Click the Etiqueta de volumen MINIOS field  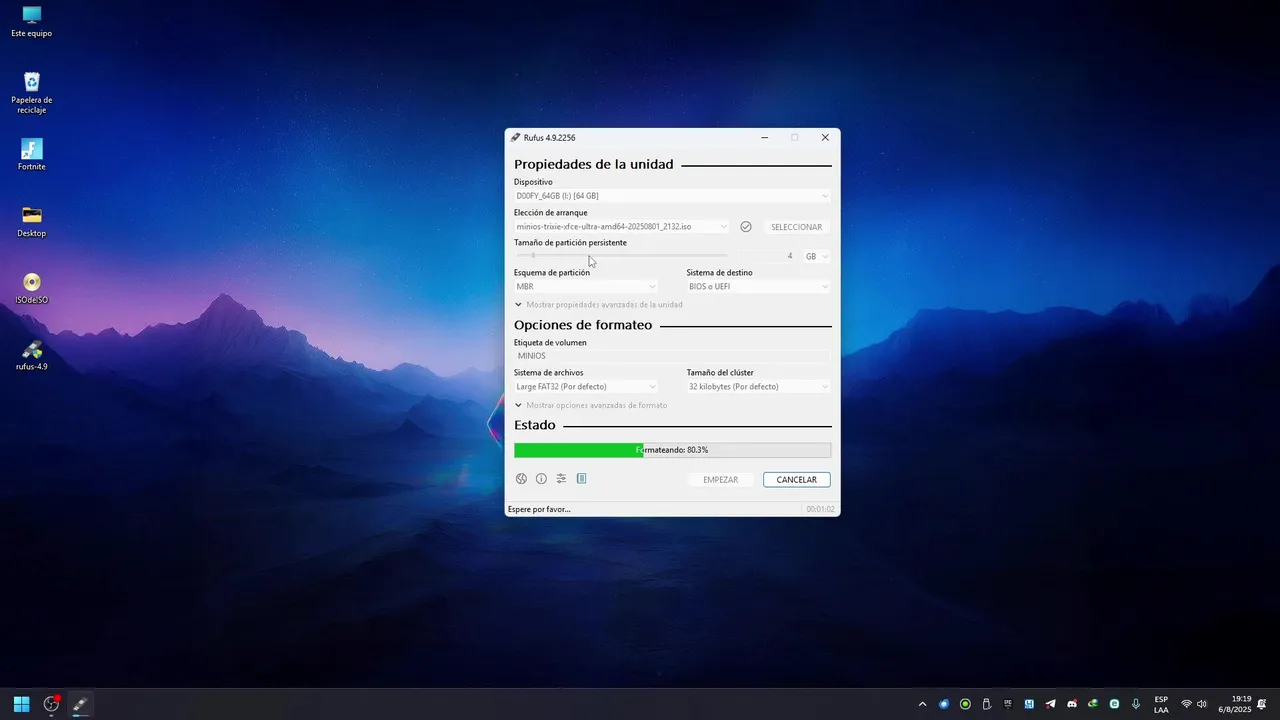click(x=672, y=356)
